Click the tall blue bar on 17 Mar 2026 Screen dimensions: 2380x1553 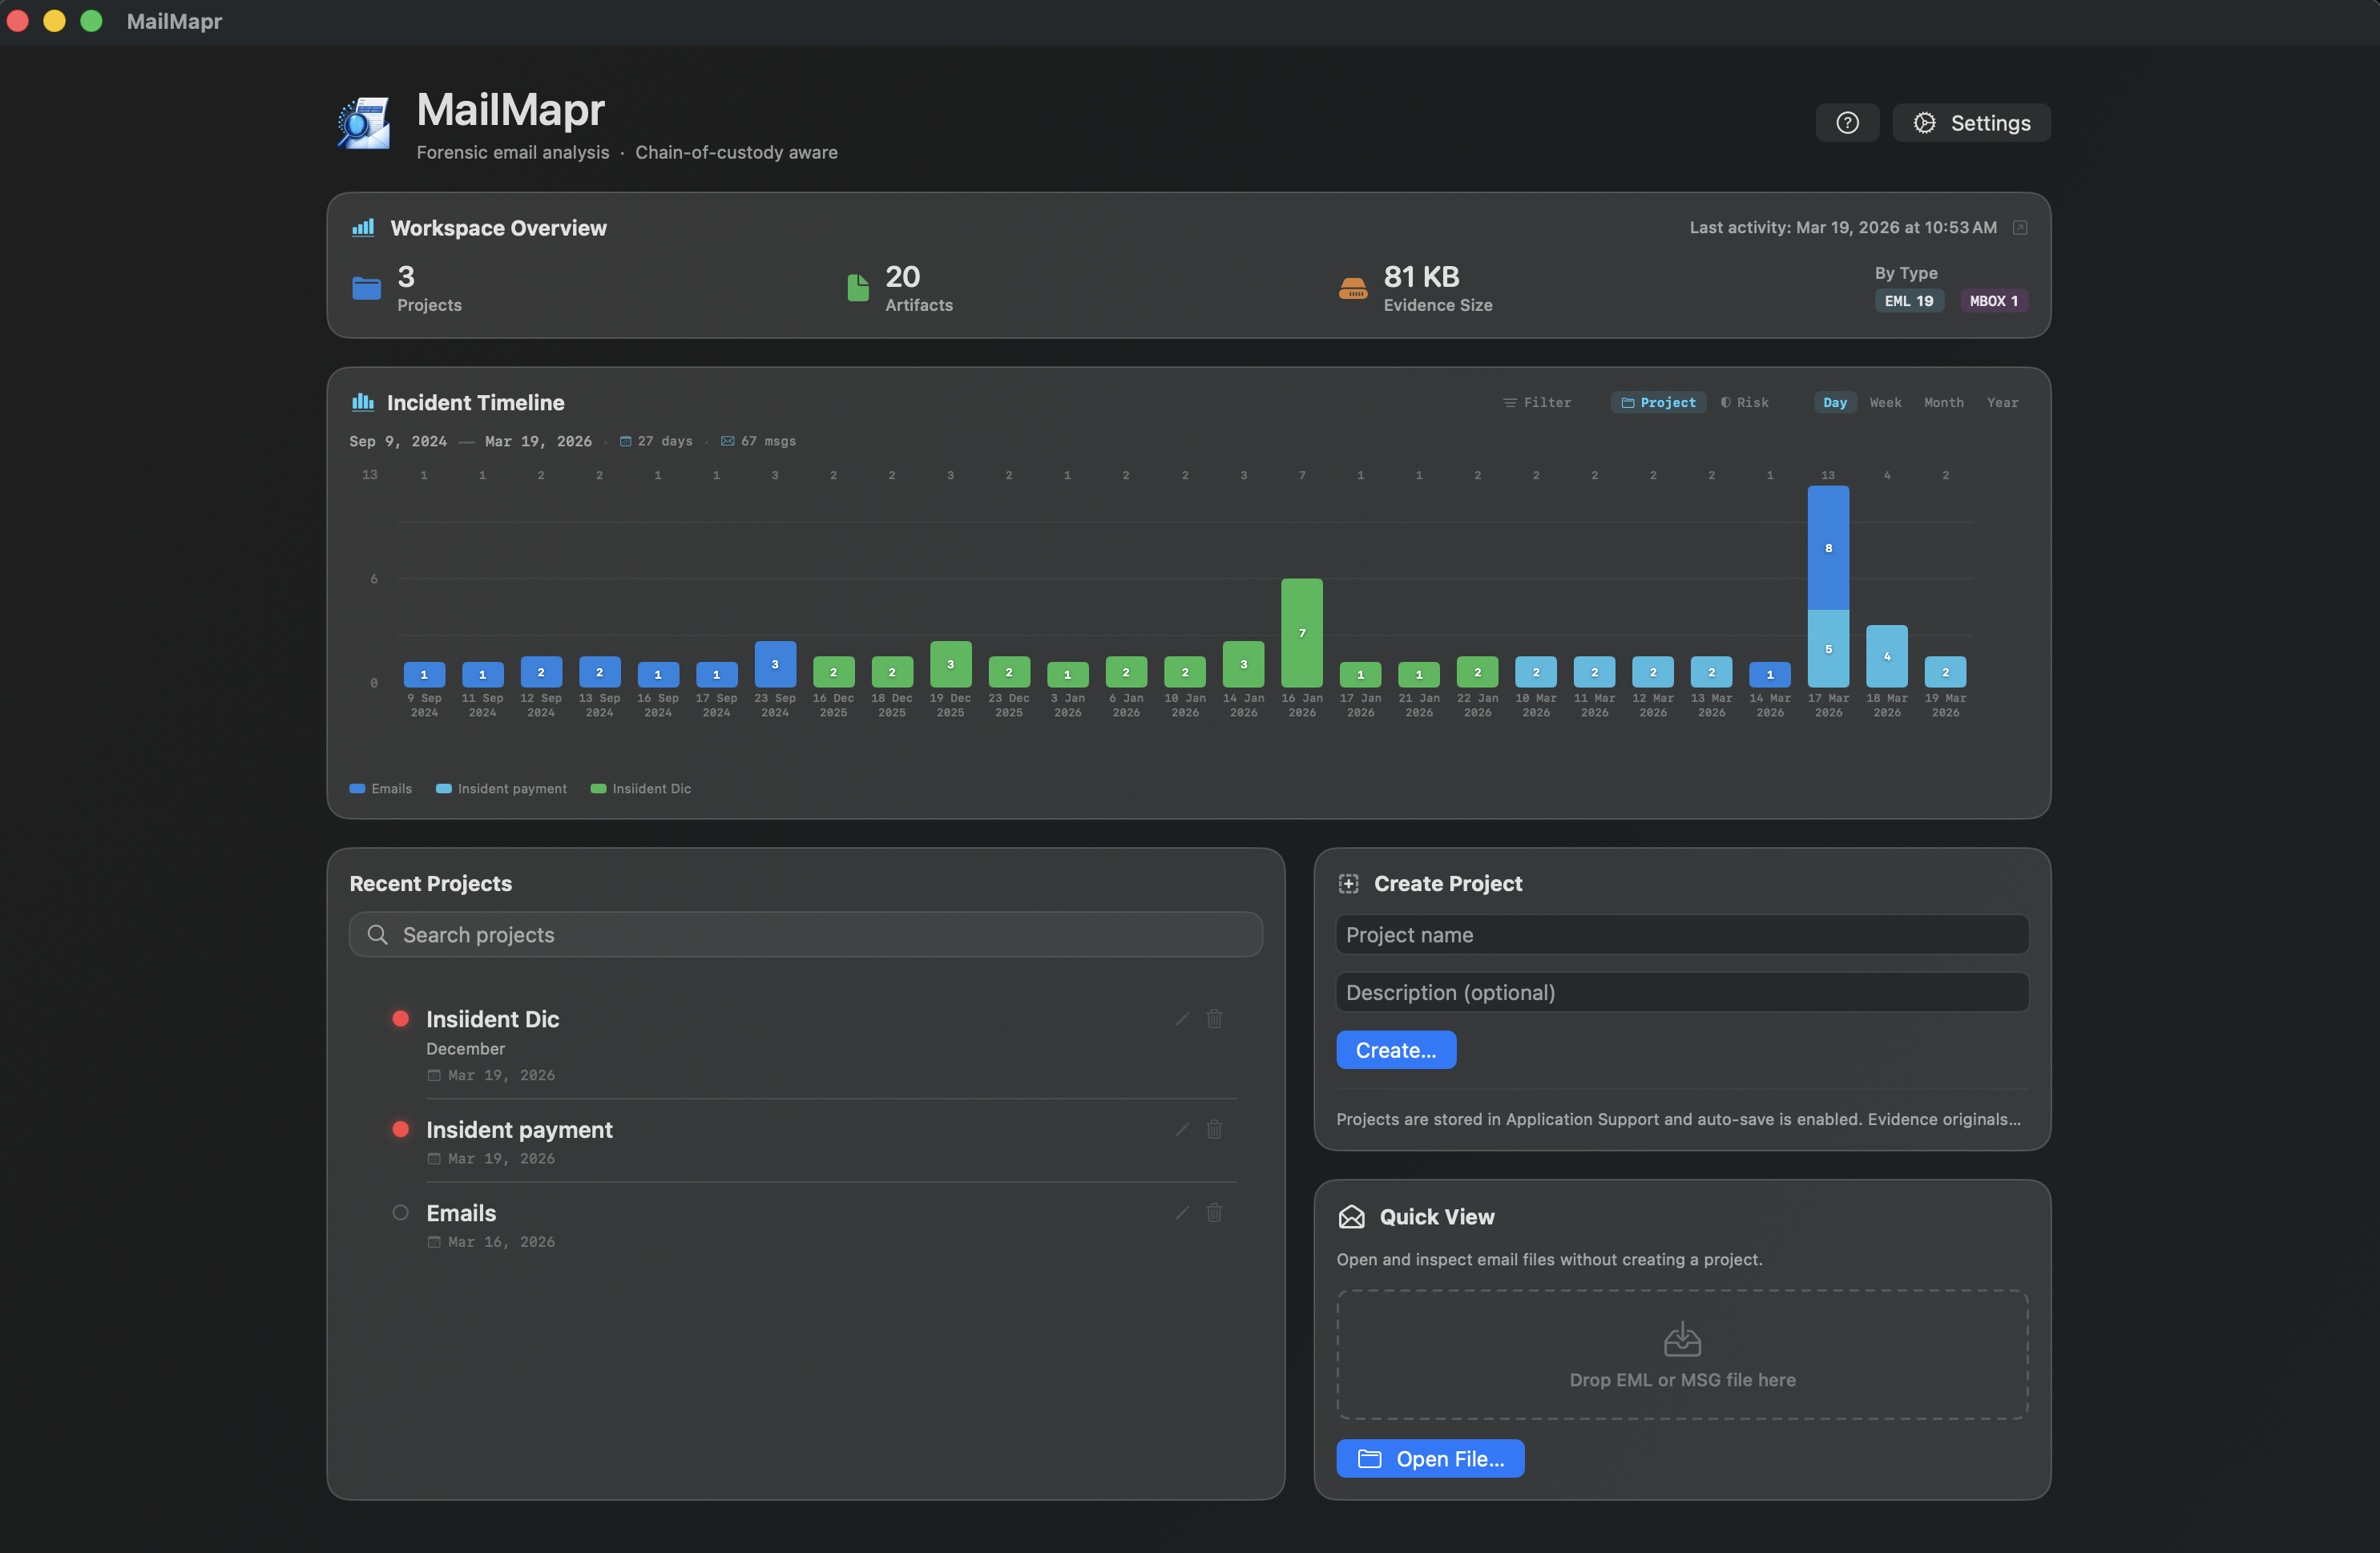click(1828, 547)
